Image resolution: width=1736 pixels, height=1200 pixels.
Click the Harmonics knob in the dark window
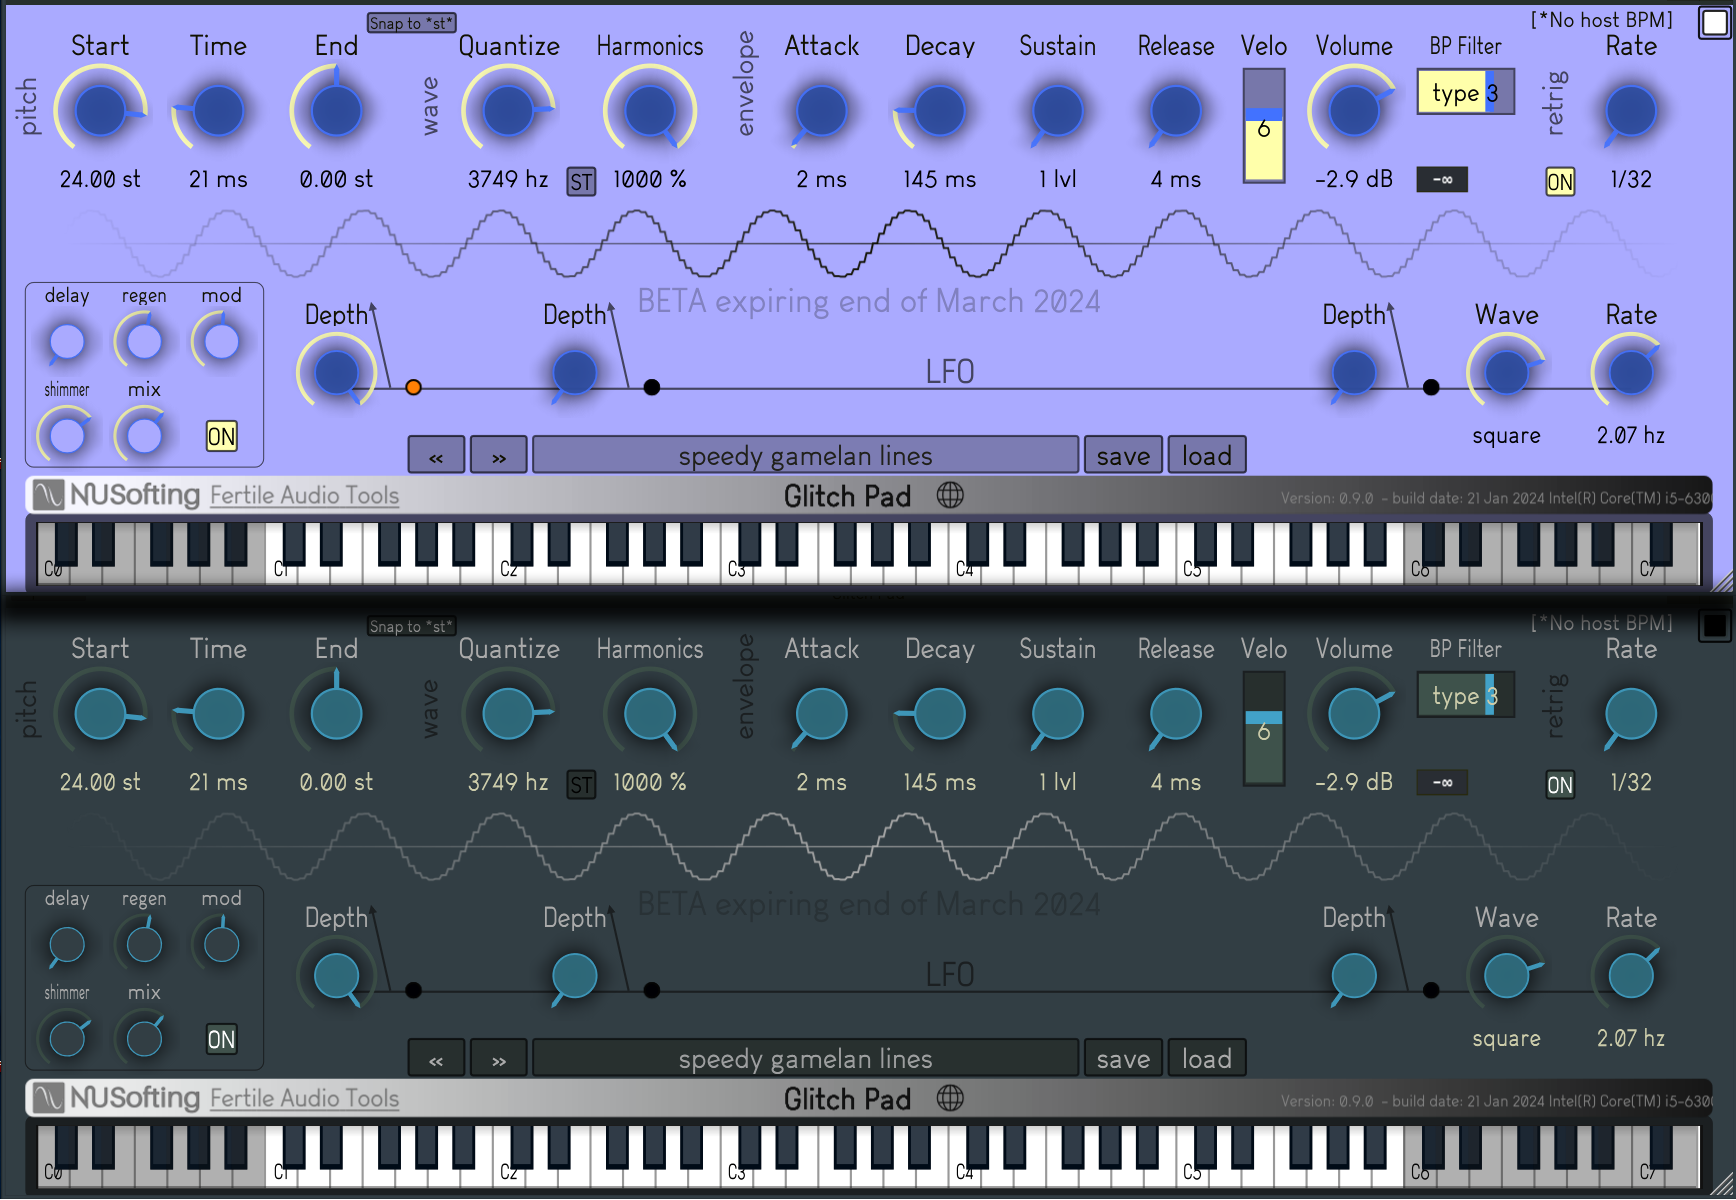click(x=650, y=713)
